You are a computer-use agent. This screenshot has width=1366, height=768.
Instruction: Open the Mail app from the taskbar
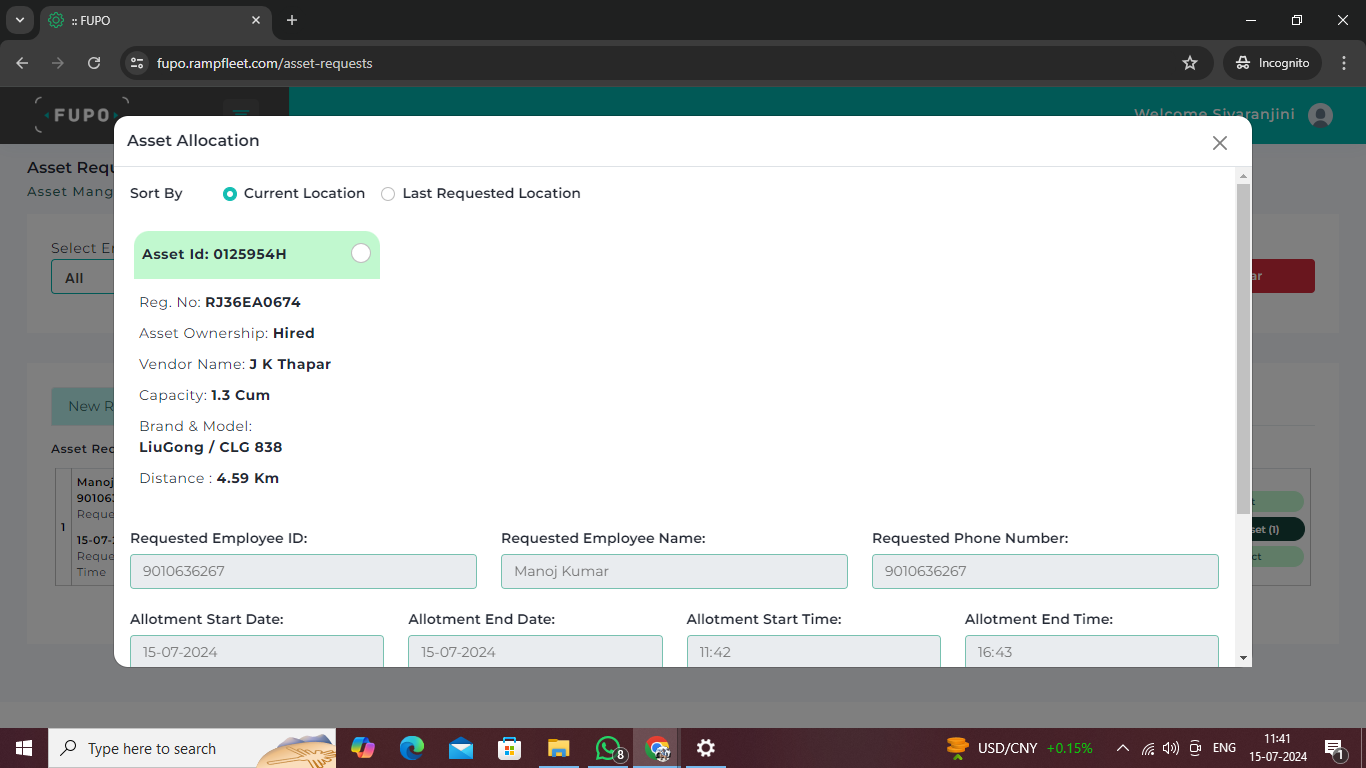coord(461,748)
